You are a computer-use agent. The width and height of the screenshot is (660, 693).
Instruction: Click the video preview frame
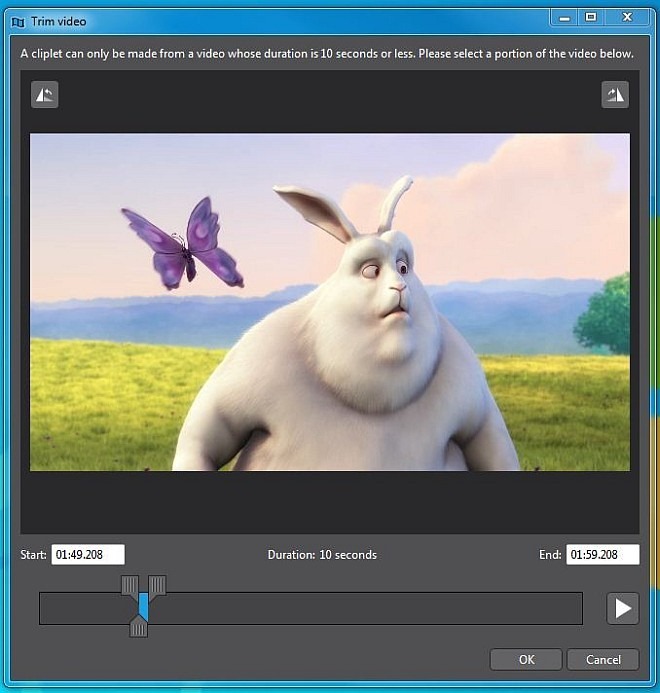point(330,302)
